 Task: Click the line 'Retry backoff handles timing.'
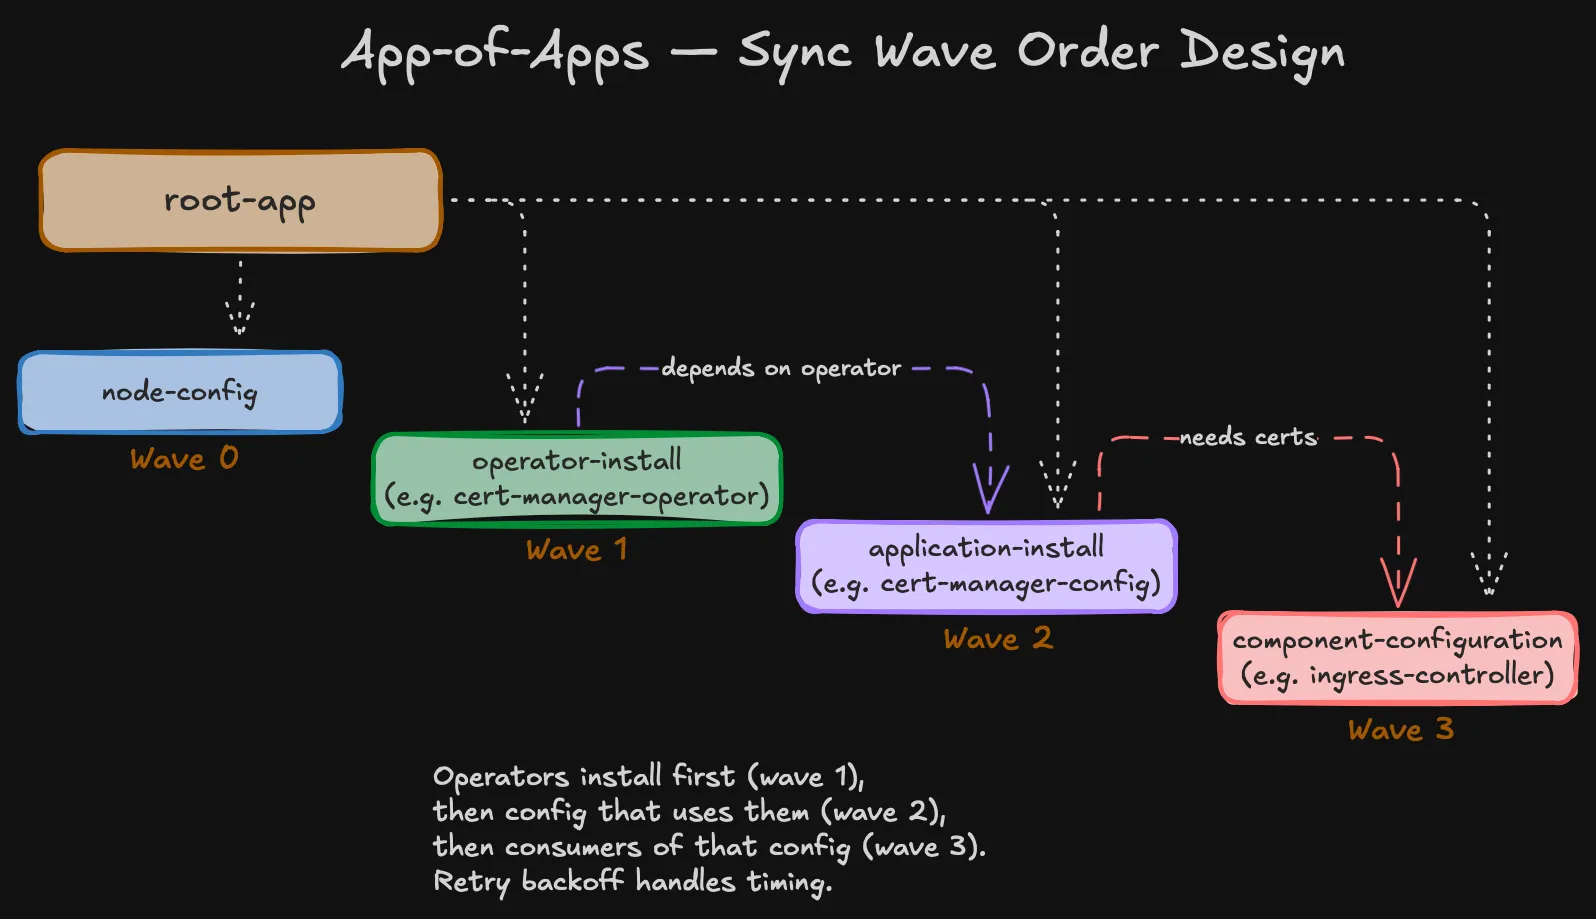click(x=632, y=882)
